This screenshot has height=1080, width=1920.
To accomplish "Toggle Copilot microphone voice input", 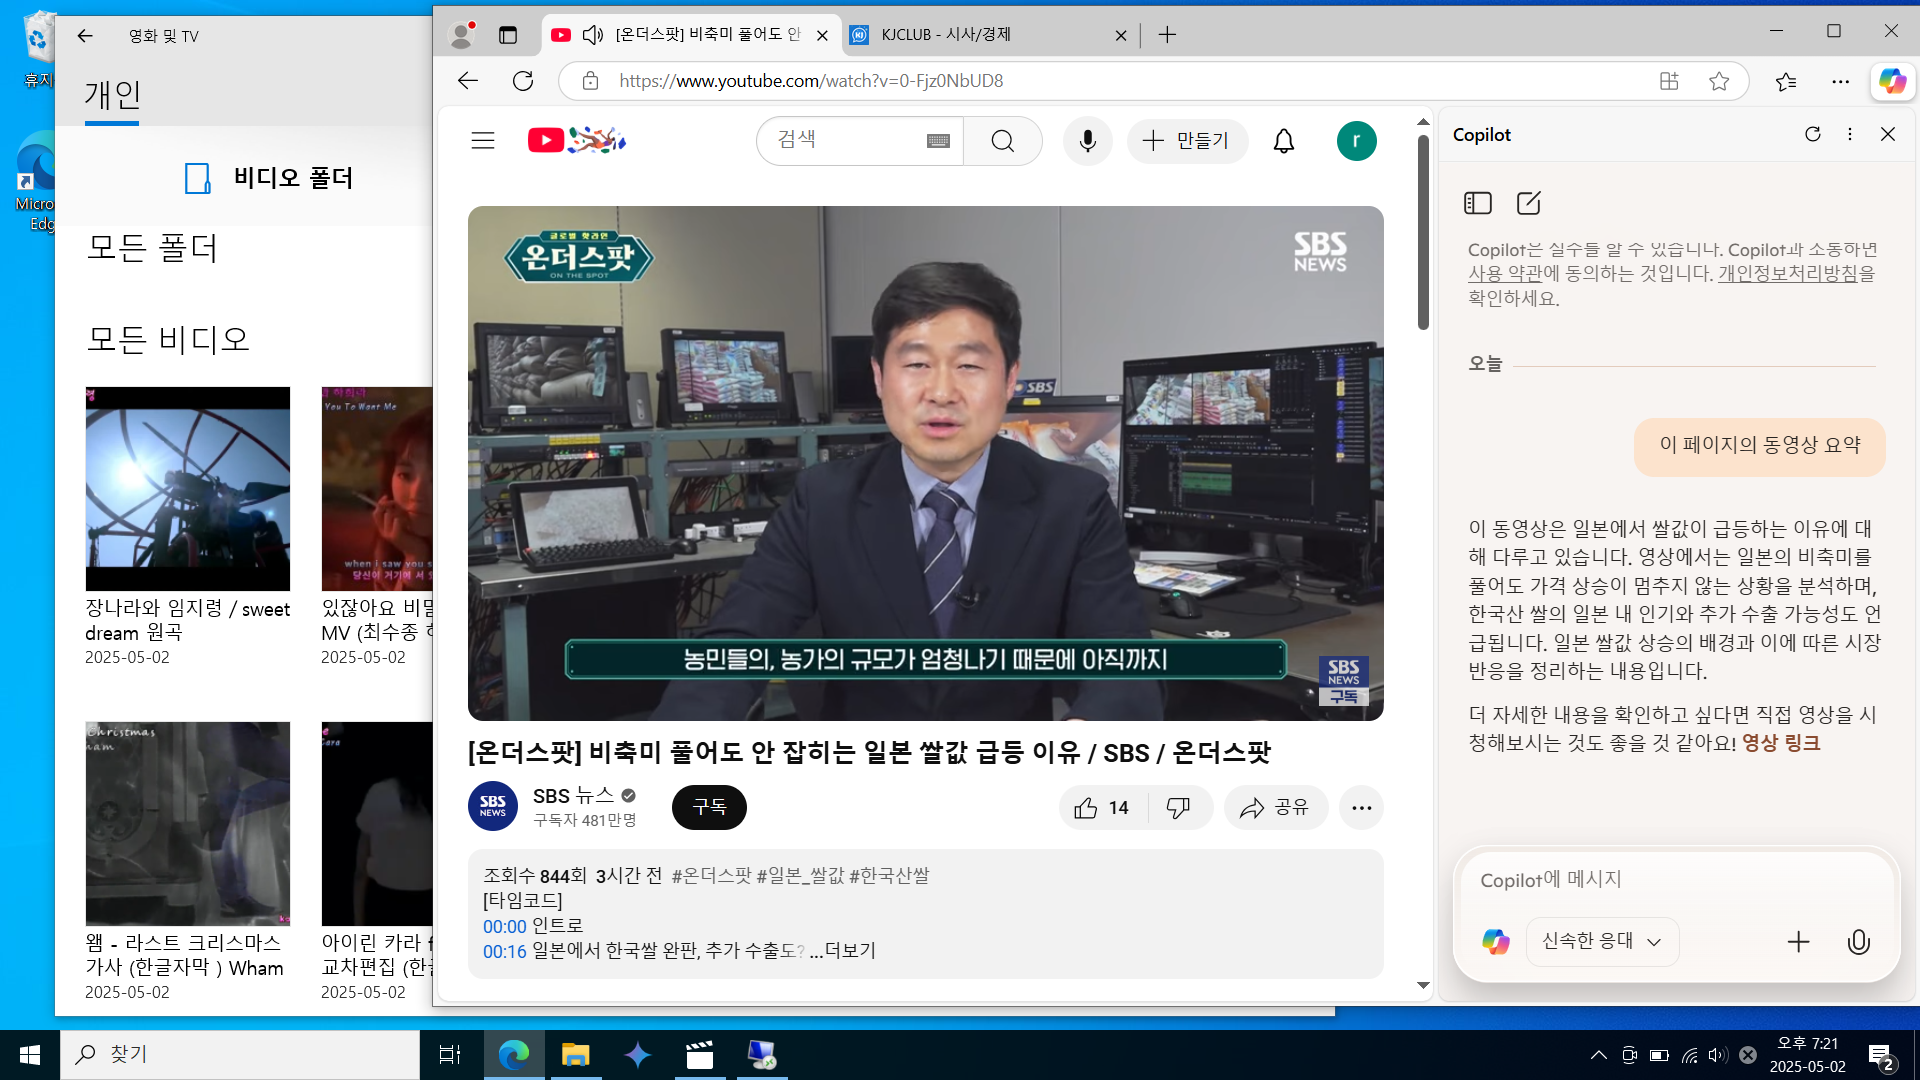I will tap(1858, 942).
